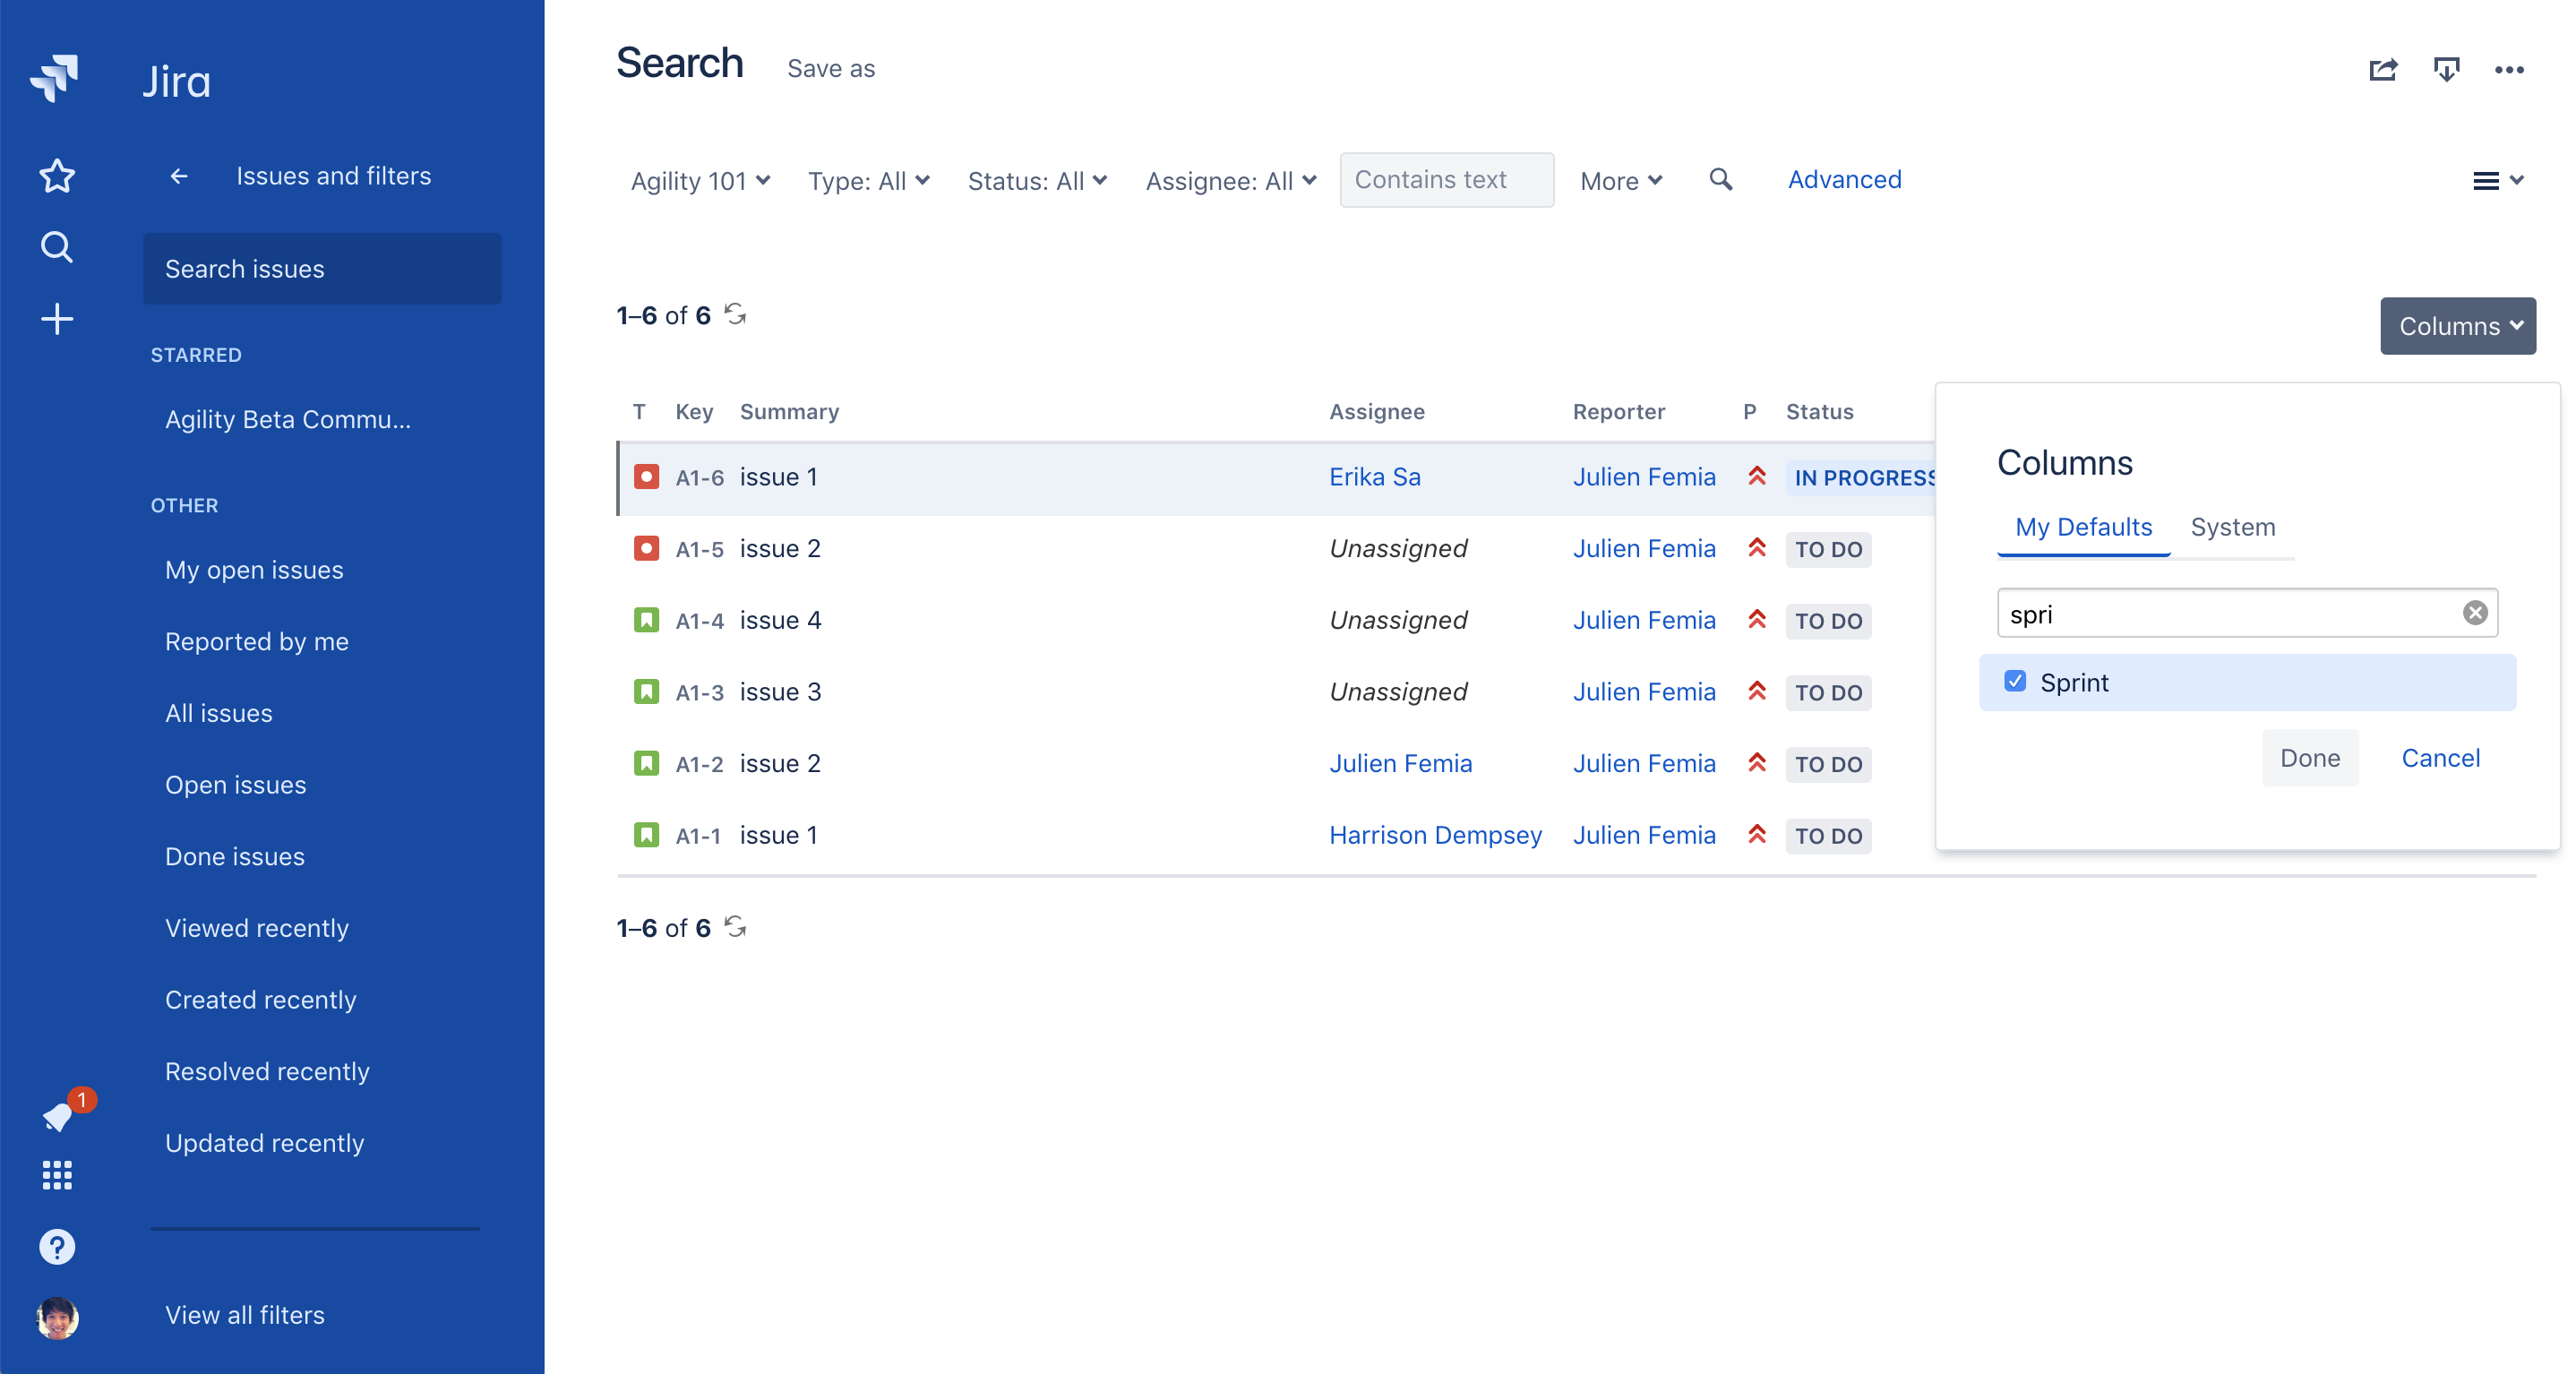
Task: Open the Advanced search link
Action: [1844, 180]
